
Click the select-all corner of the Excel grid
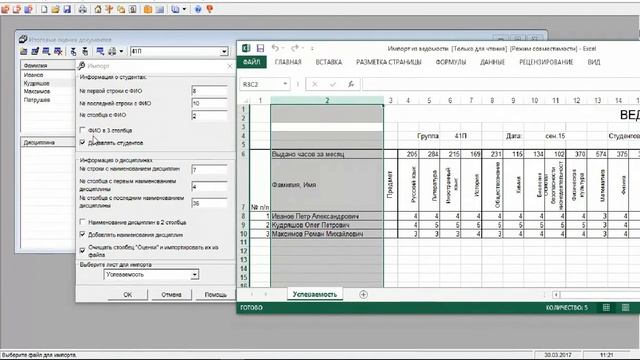tap(245, 100)
